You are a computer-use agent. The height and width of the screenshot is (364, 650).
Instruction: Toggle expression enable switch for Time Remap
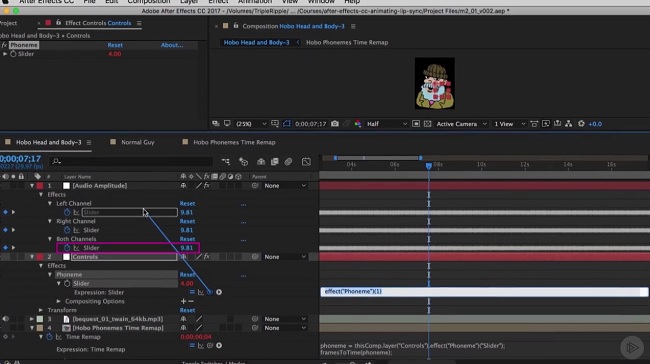pyautogui.click(x=192, y=345)
